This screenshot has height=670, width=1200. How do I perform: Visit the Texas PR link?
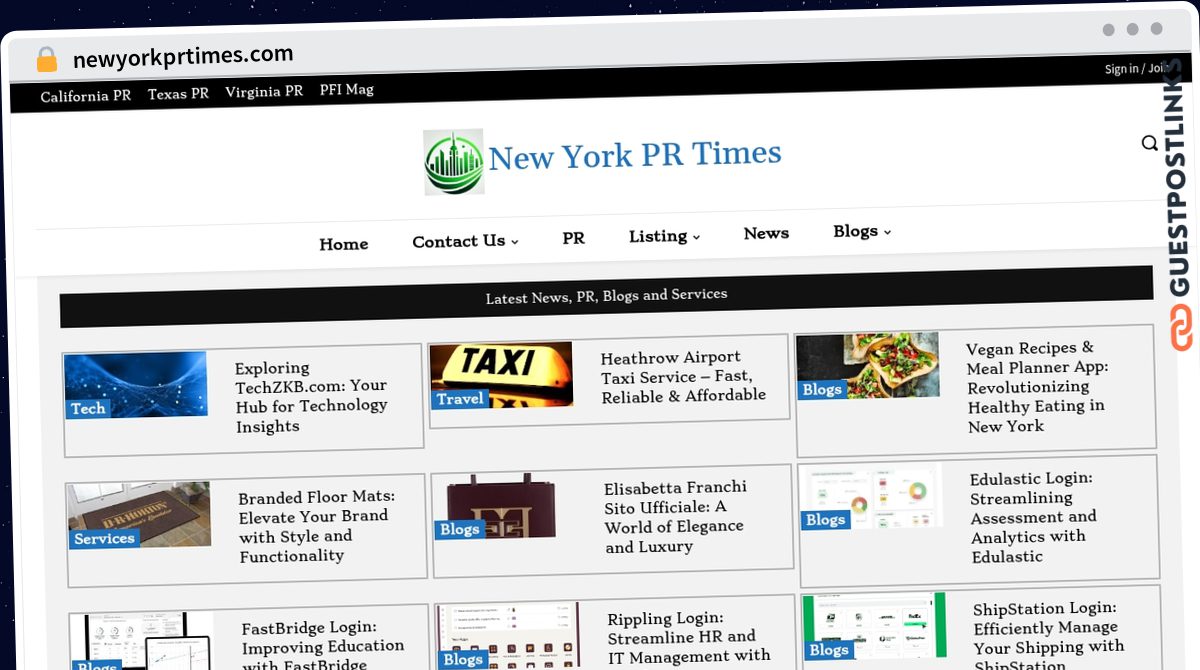(x=178, y=93)
